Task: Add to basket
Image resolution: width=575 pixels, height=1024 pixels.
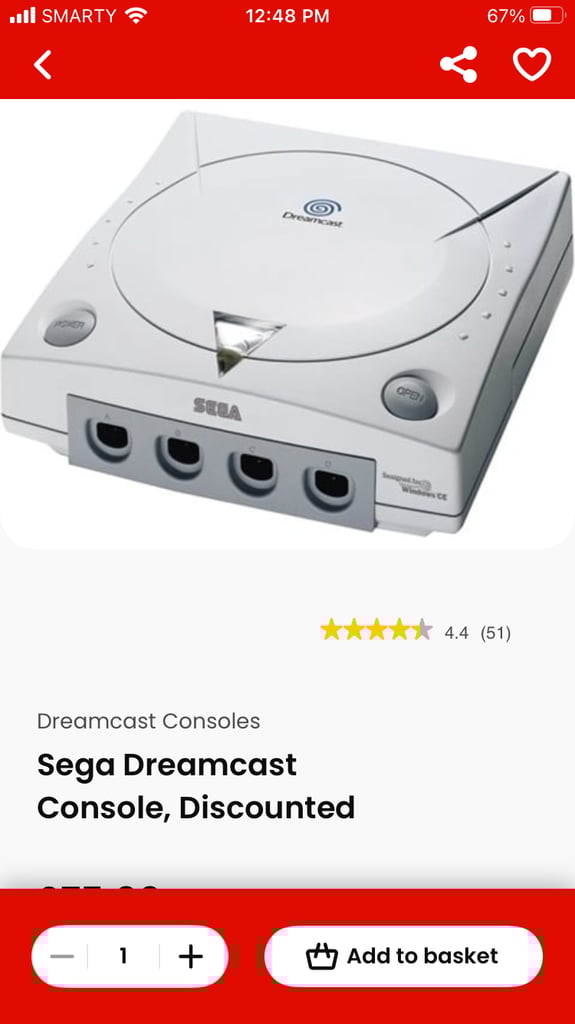Action: [x=403, y=956]
